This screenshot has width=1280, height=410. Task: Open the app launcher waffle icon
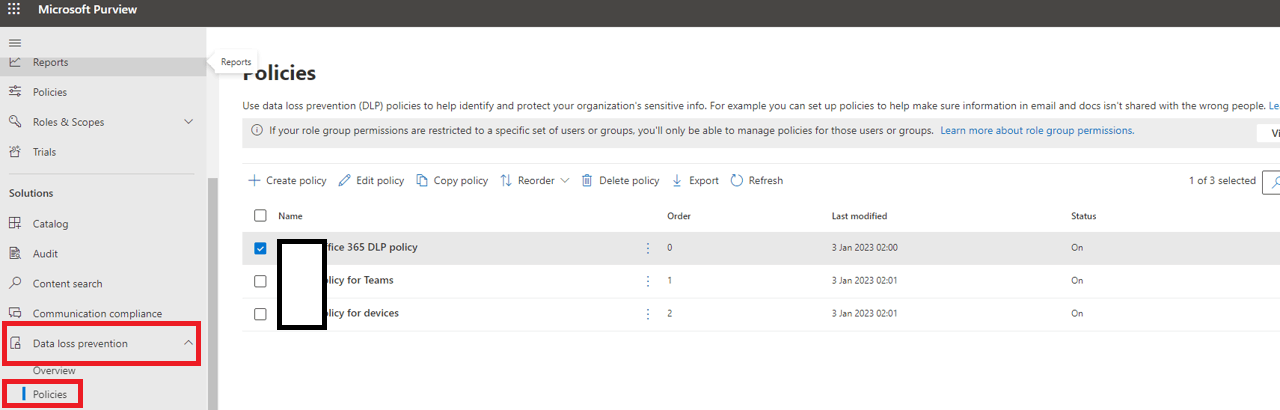pyautogui.click(x=14, y=9)
